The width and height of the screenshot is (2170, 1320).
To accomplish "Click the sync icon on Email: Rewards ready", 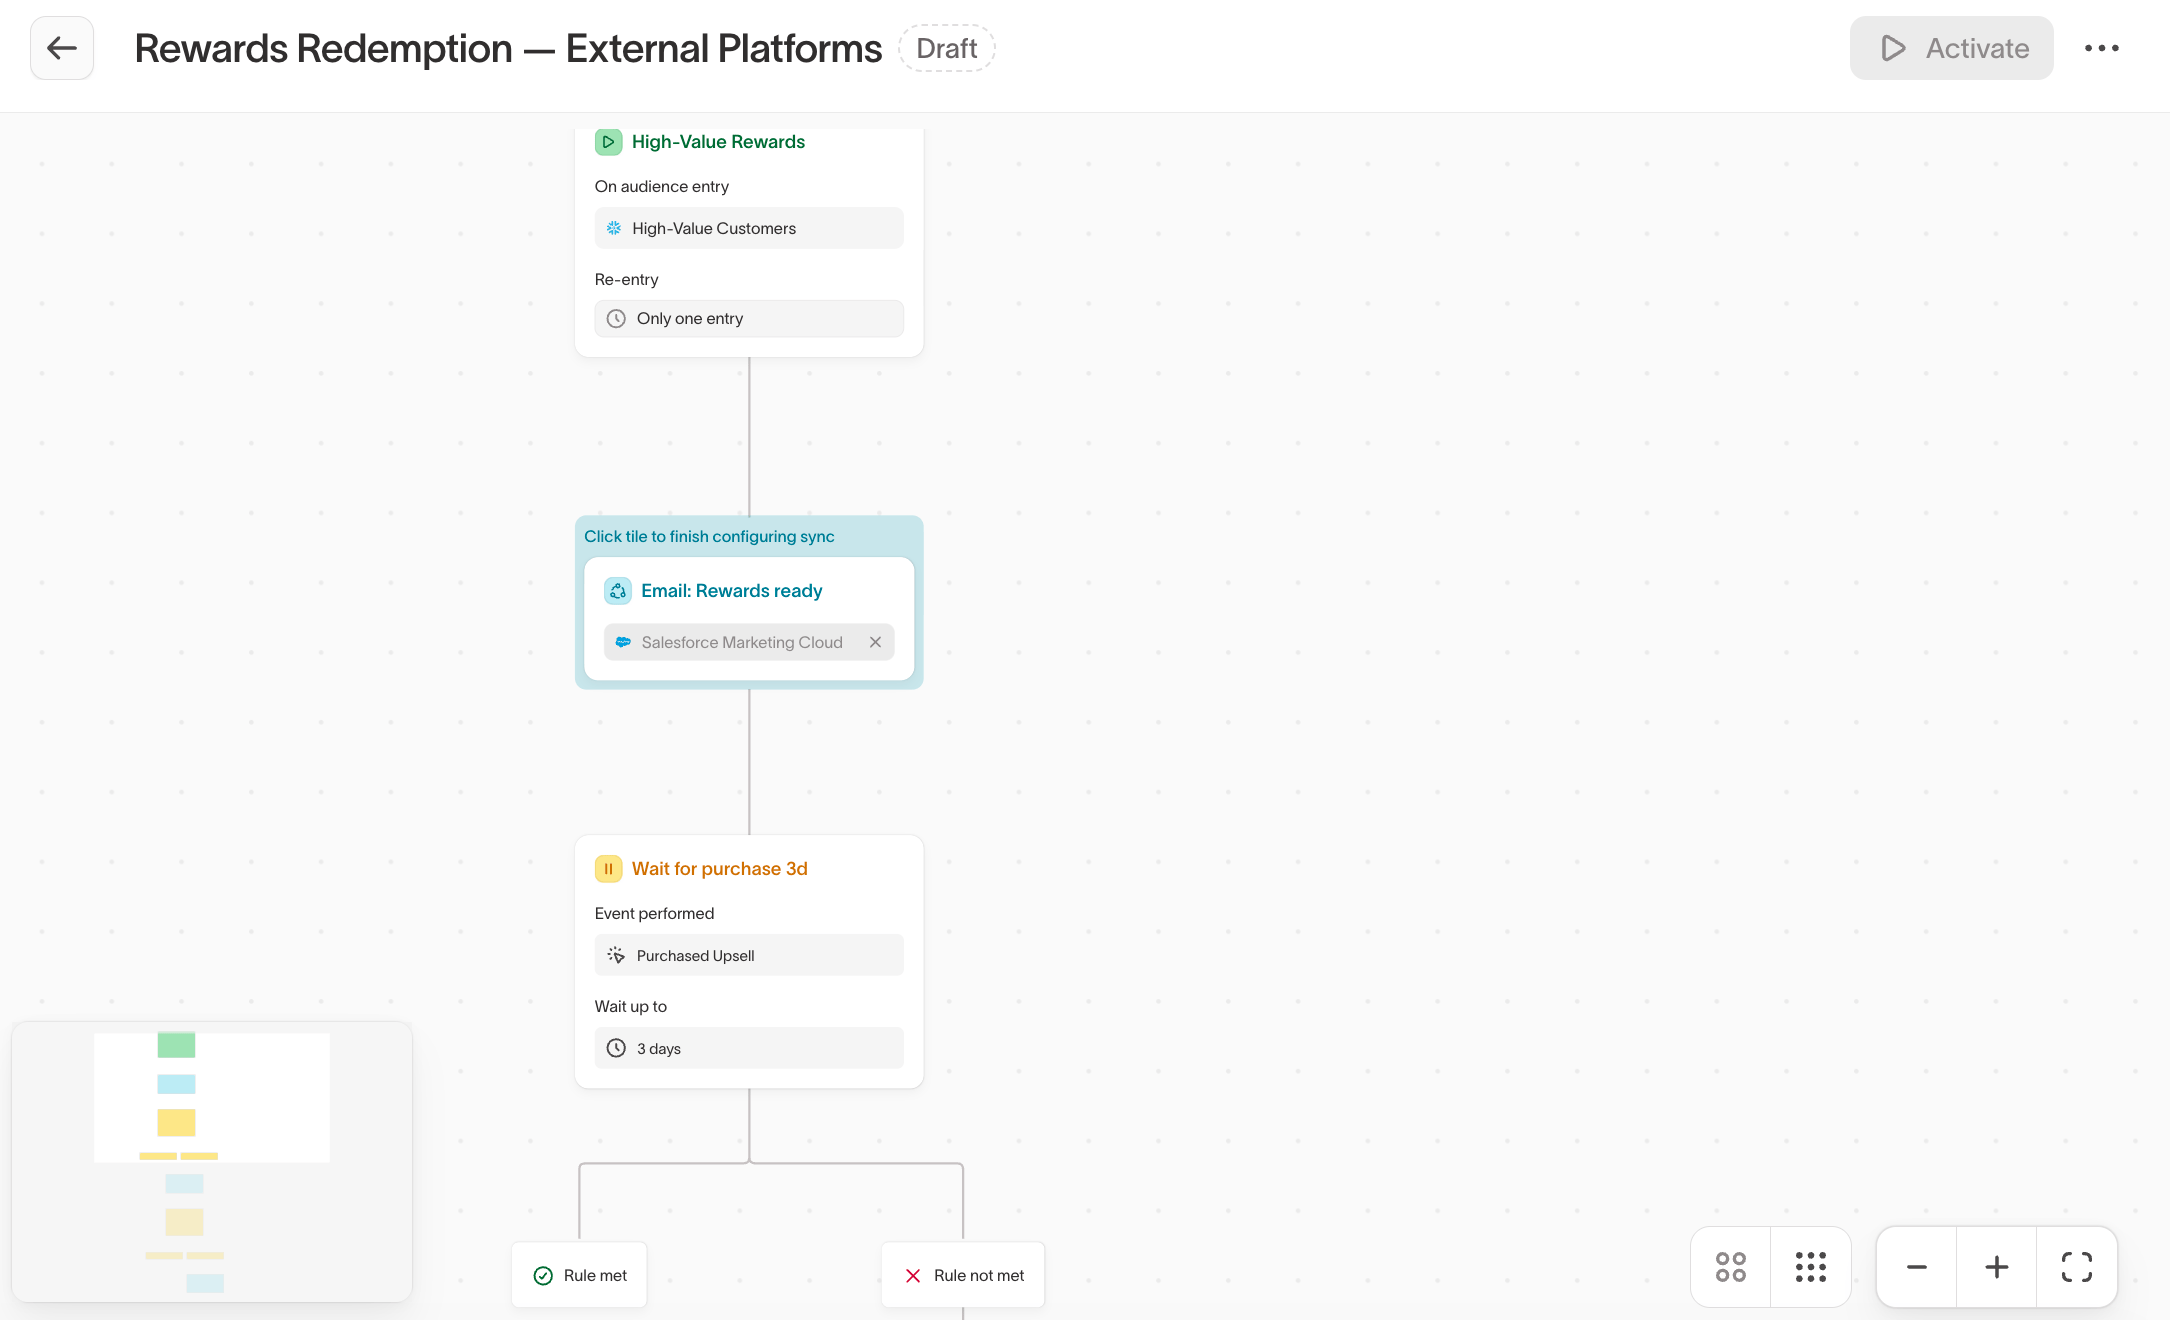I will point(618,591).
